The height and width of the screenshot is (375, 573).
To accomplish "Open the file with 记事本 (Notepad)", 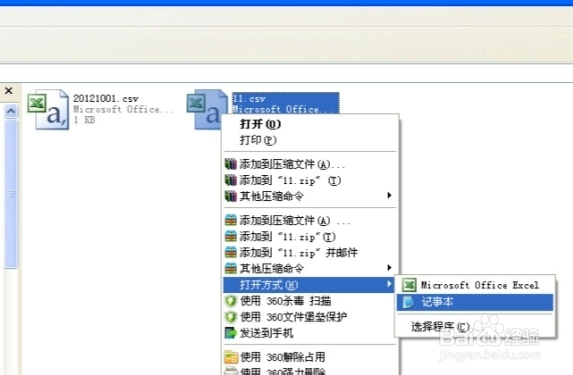I will tap(475, 302).
